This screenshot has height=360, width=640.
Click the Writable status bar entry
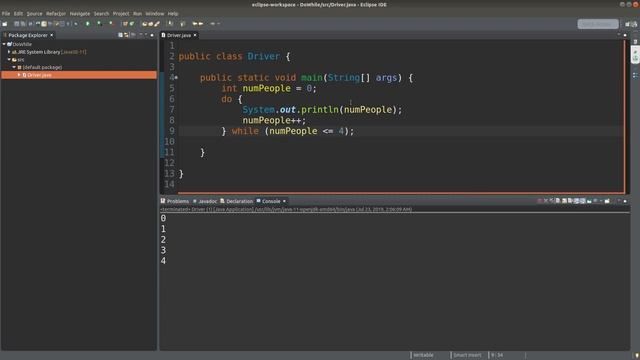point(423,355)
